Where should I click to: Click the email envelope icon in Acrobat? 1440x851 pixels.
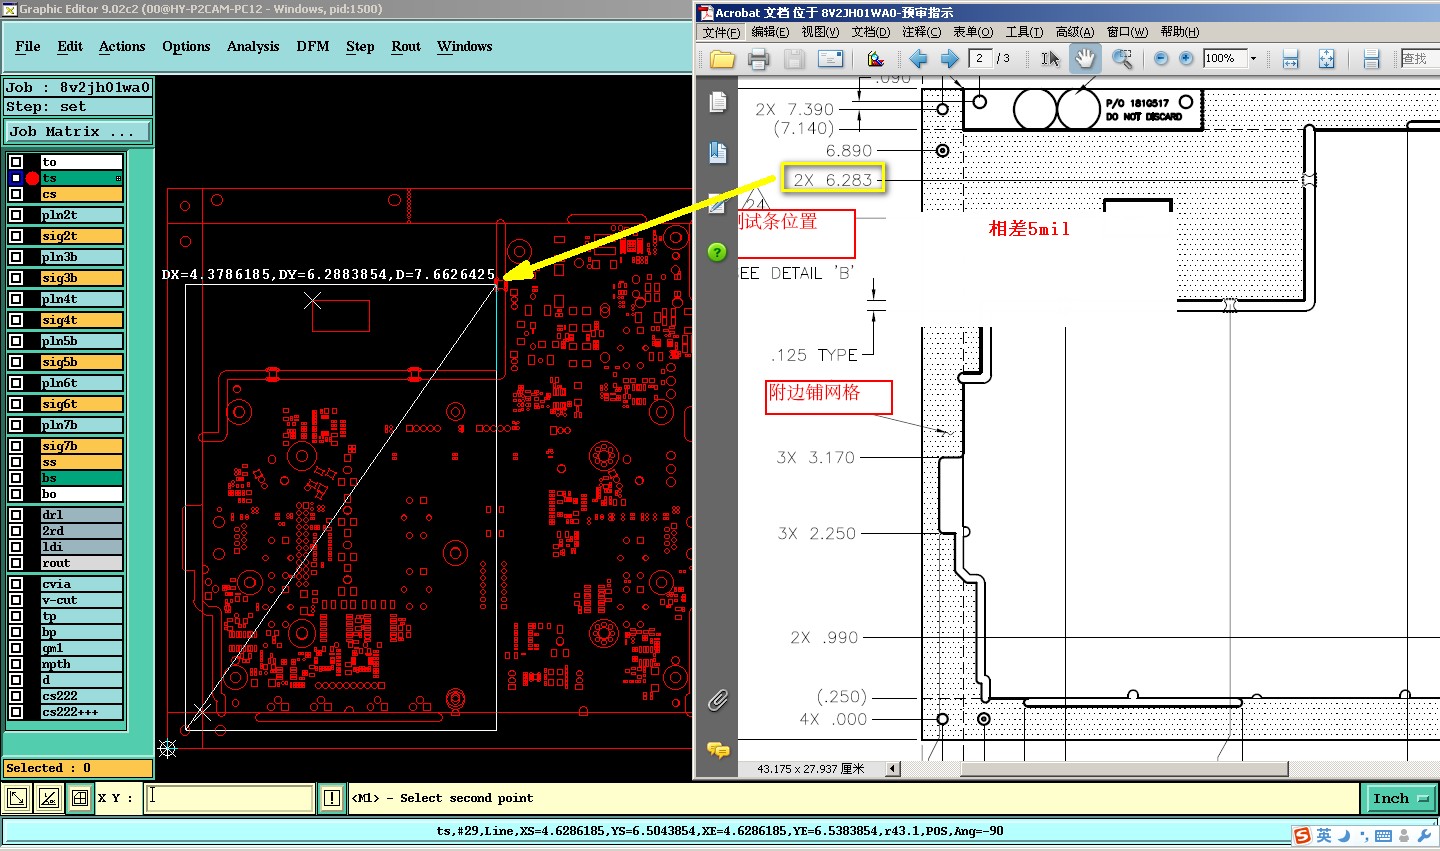pyautogui.click(x=830, y=59)
